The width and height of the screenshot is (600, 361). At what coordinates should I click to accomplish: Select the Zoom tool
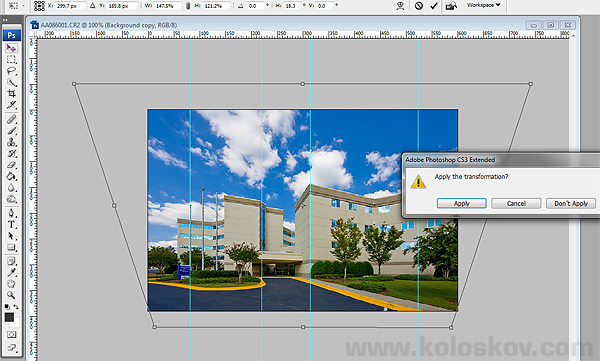coord(11,295)
